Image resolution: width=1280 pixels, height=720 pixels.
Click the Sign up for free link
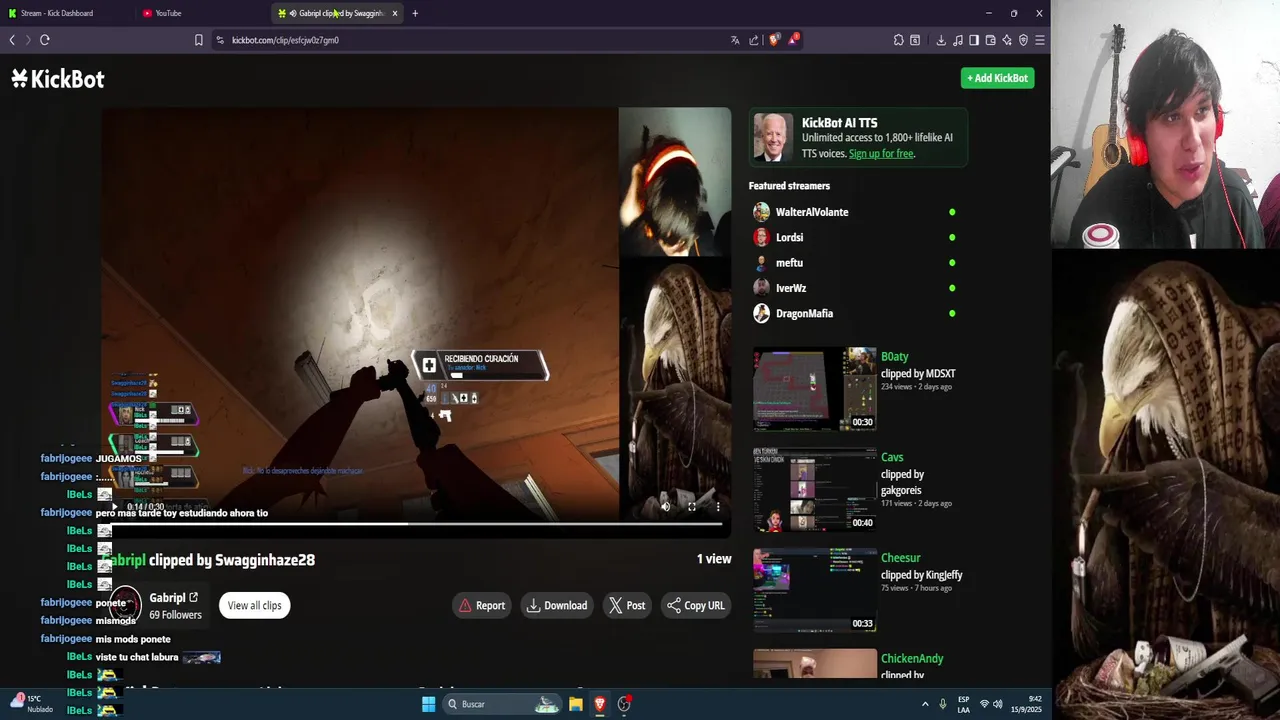click(x=881, y=154)
